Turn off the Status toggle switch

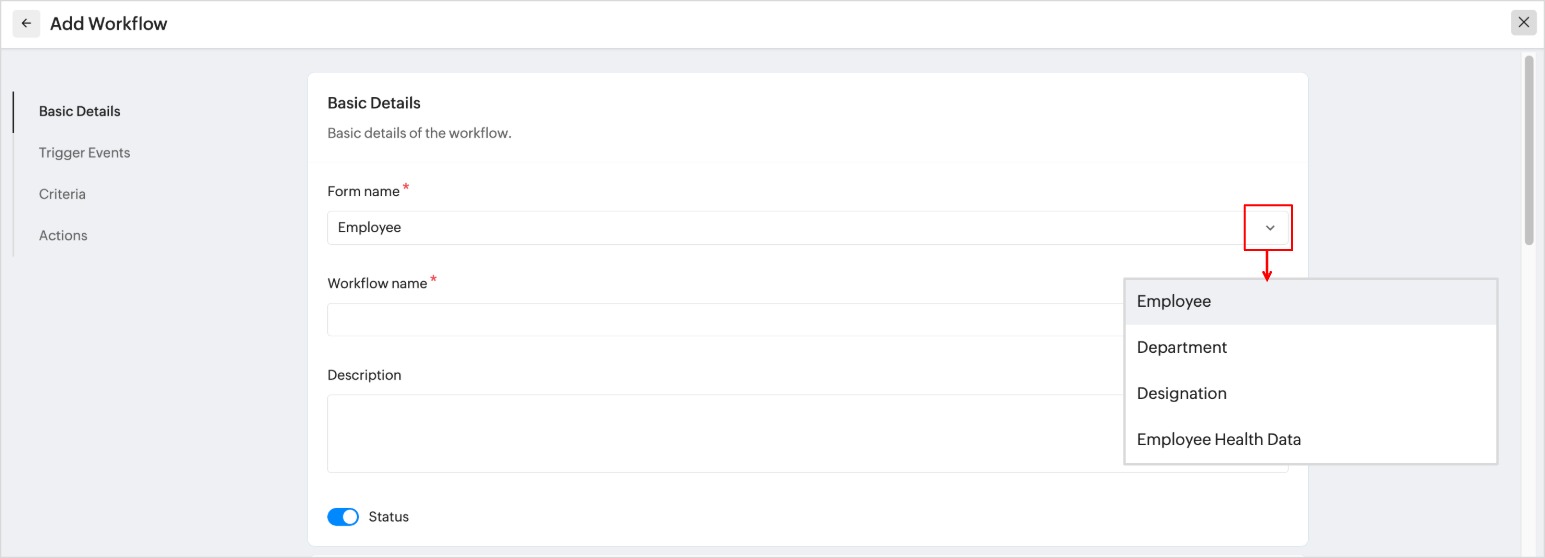(343, 517)
